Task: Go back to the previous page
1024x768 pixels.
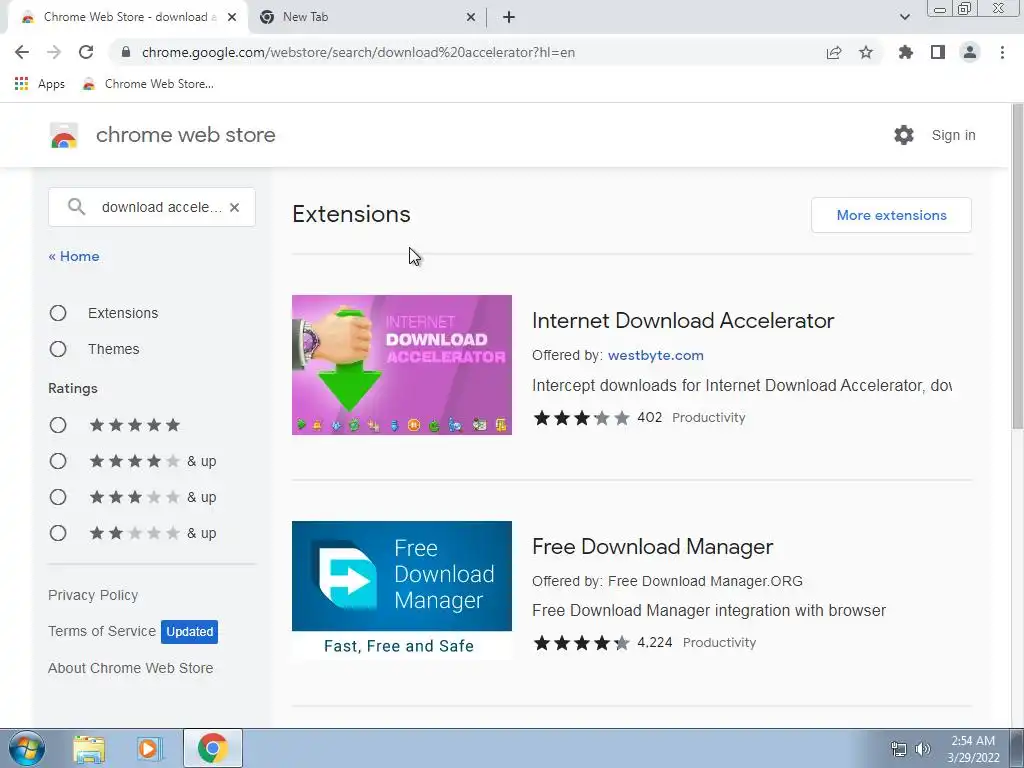Action: coord(22,52)
